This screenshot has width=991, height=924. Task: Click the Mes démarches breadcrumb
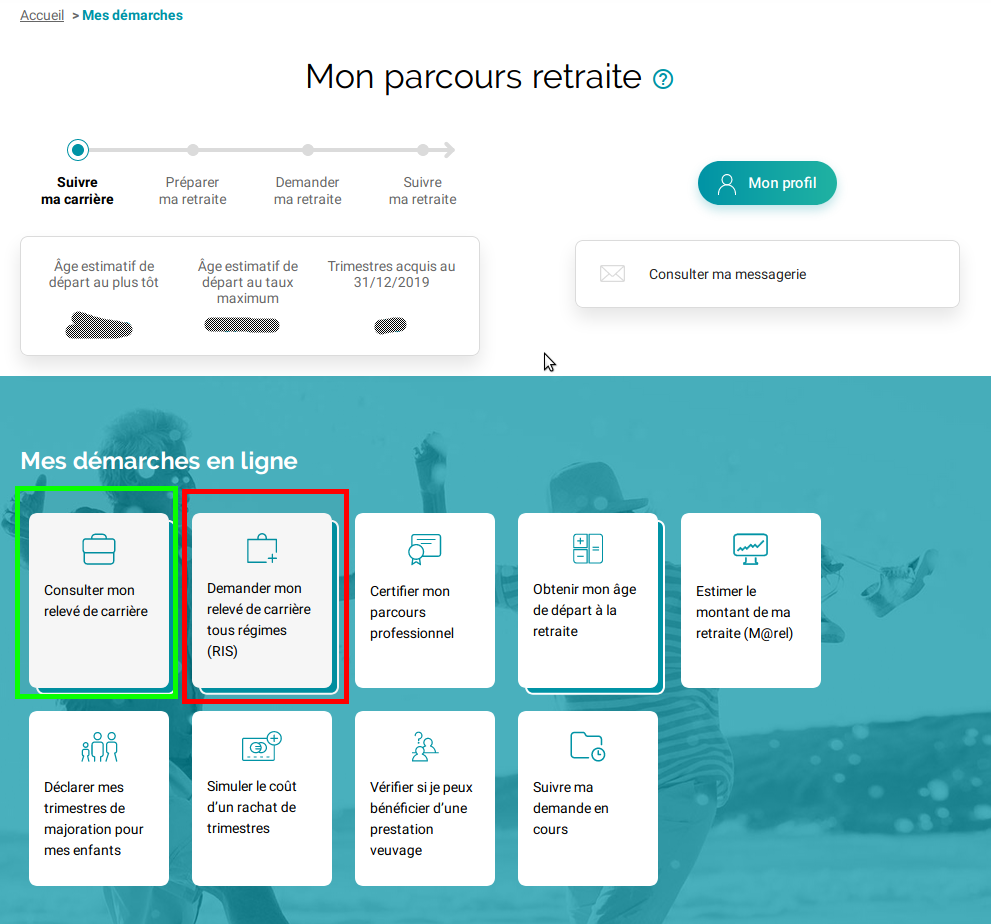pos(133,15)
